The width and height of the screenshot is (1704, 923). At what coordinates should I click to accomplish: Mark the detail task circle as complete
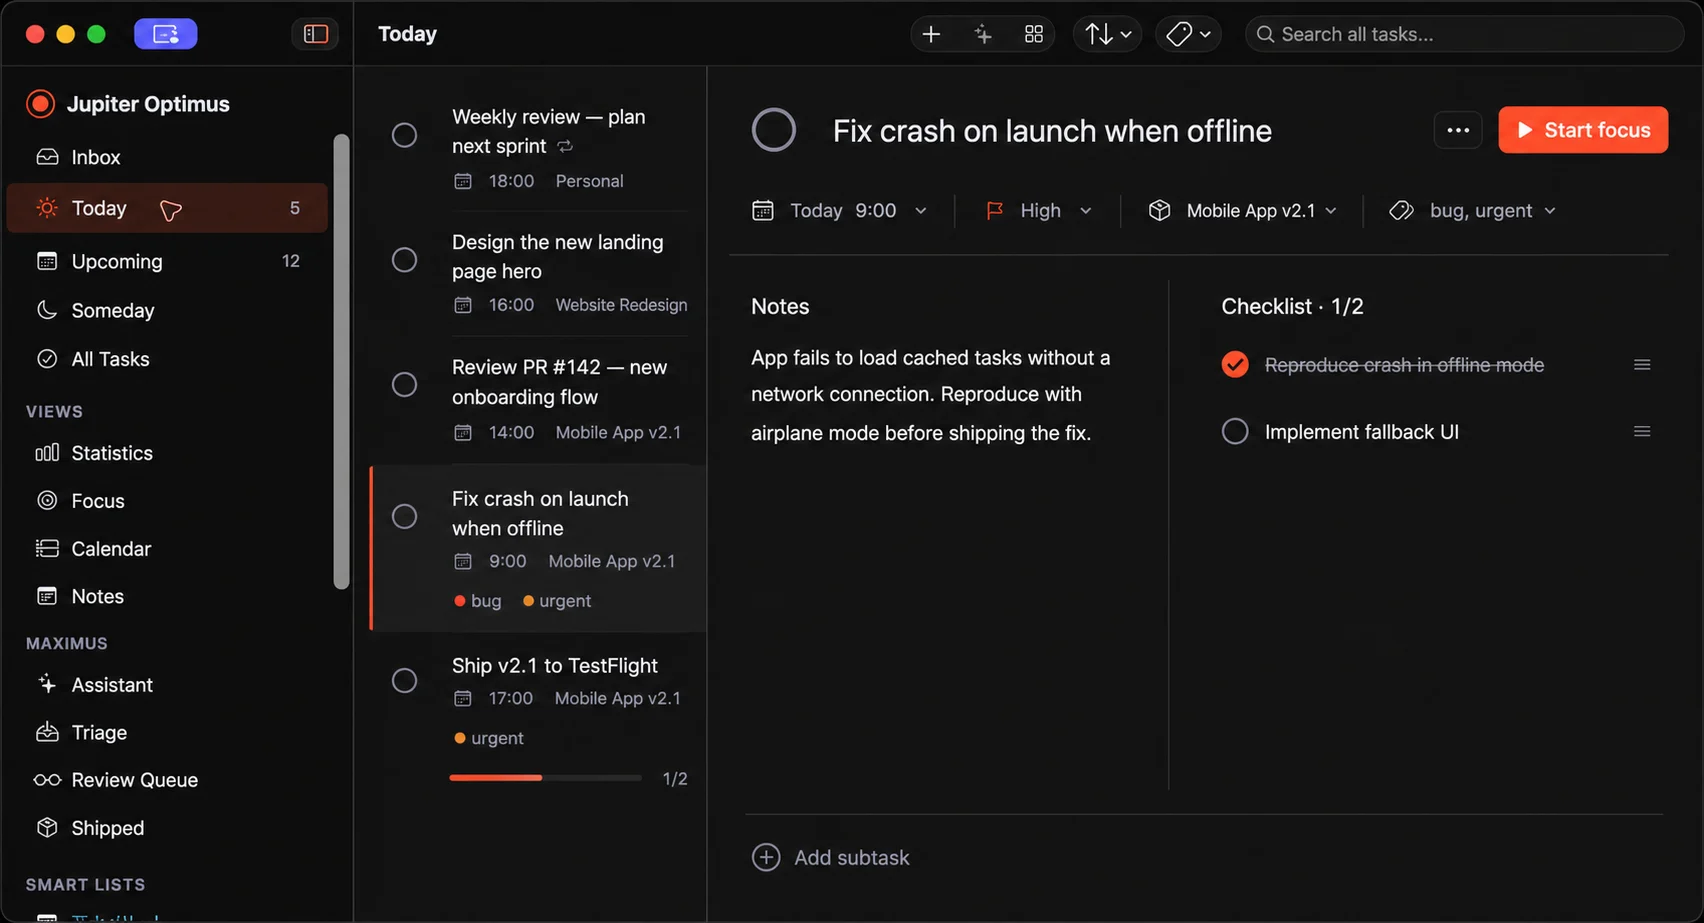774,130
